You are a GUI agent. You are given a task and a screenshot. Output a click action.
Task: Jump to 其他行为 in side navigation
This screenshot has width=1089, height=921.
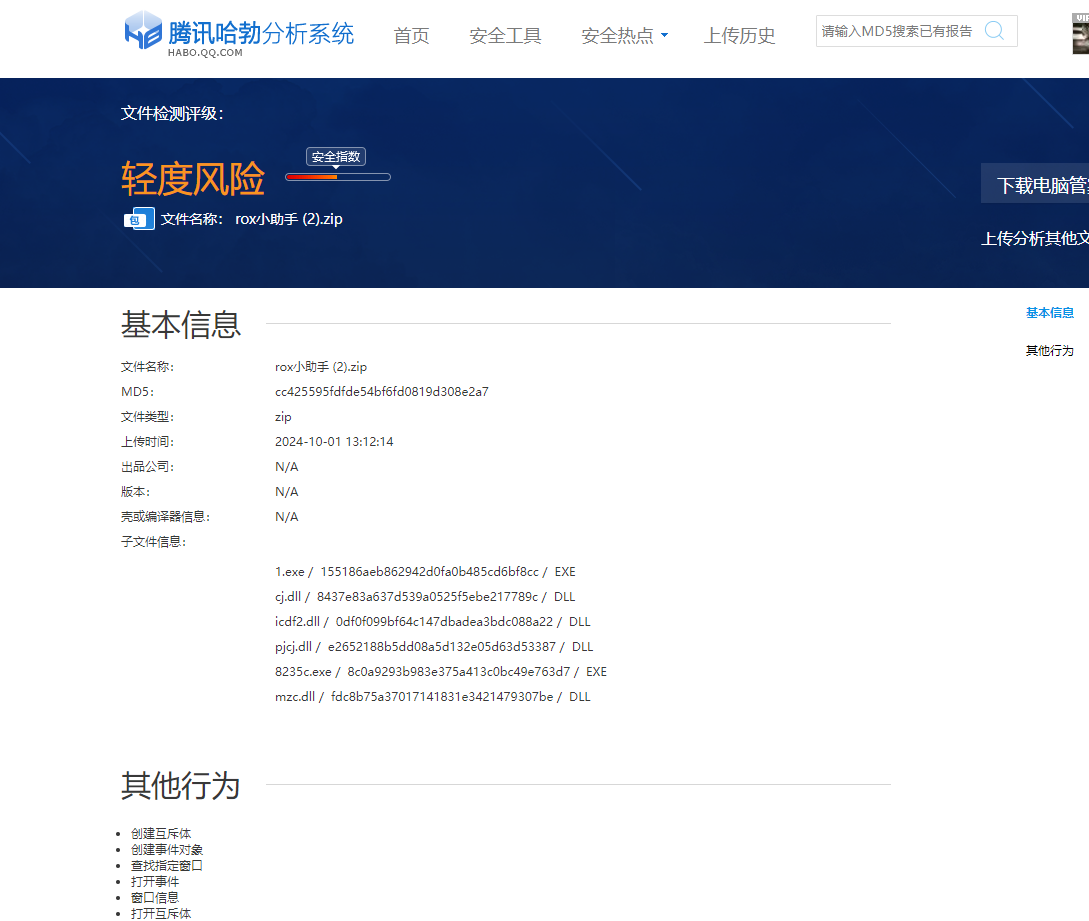(x=1049, y=351)
